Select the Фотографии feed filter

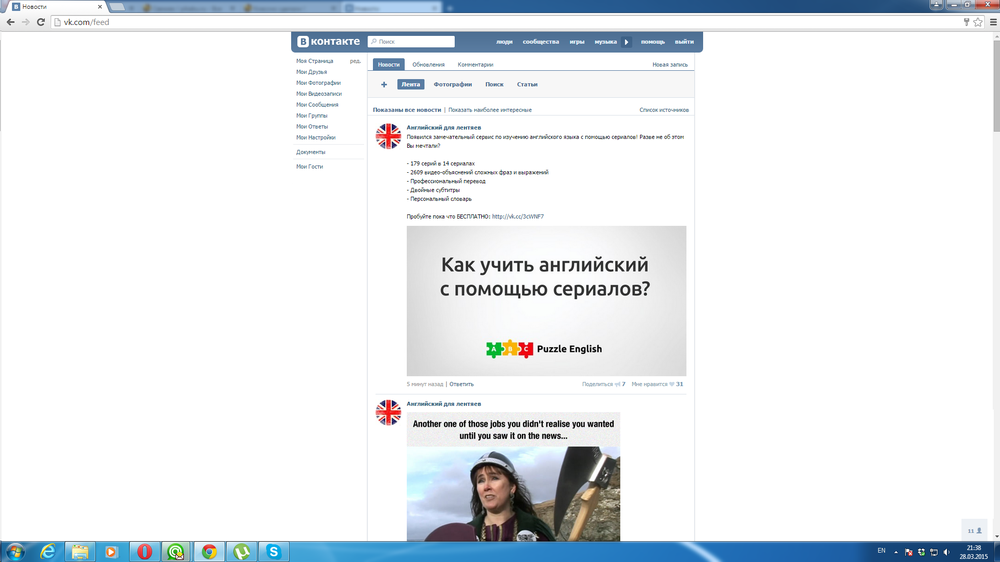(x=453, y=84)
